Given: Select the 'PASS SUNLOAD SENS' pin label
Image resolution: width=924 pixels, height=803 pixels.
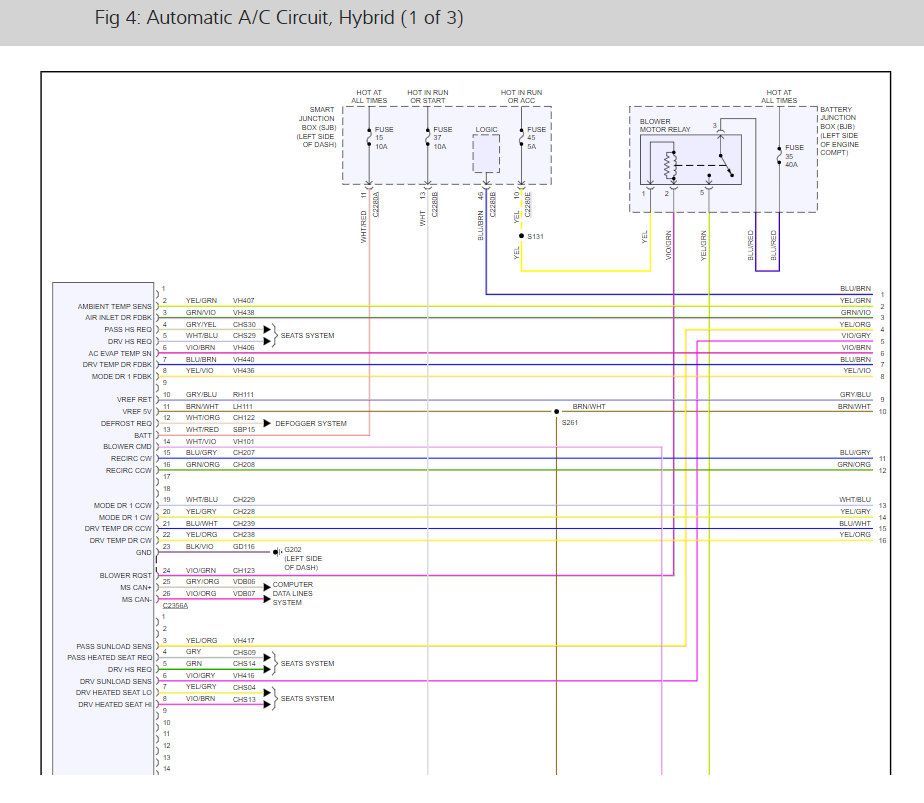Looking at the screenshot, I should (114, 646).
